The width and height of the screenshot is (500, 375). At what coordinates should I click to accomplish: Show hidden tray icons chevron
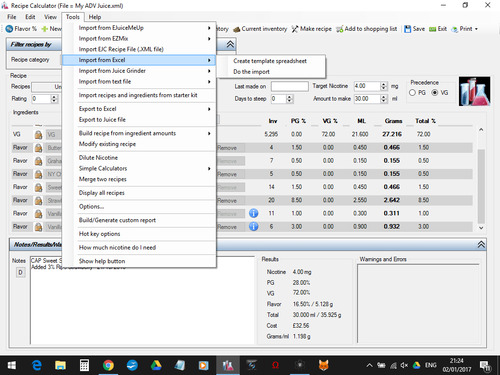(x=369, y=366)
